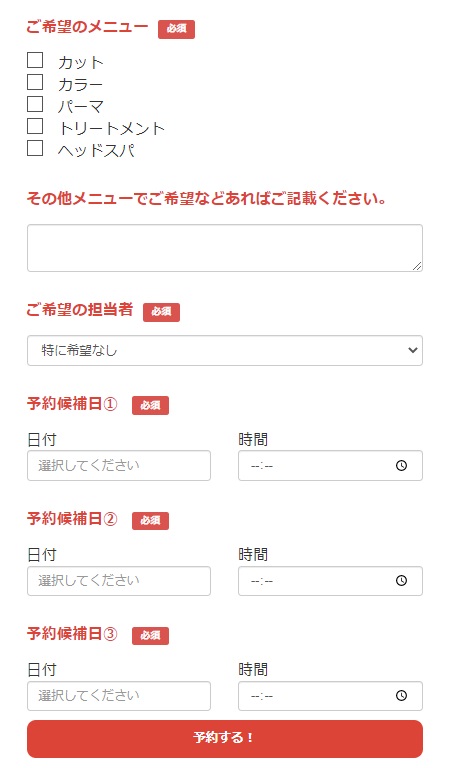
Task: Check the カット menu option
Action: tap(35, 60)
